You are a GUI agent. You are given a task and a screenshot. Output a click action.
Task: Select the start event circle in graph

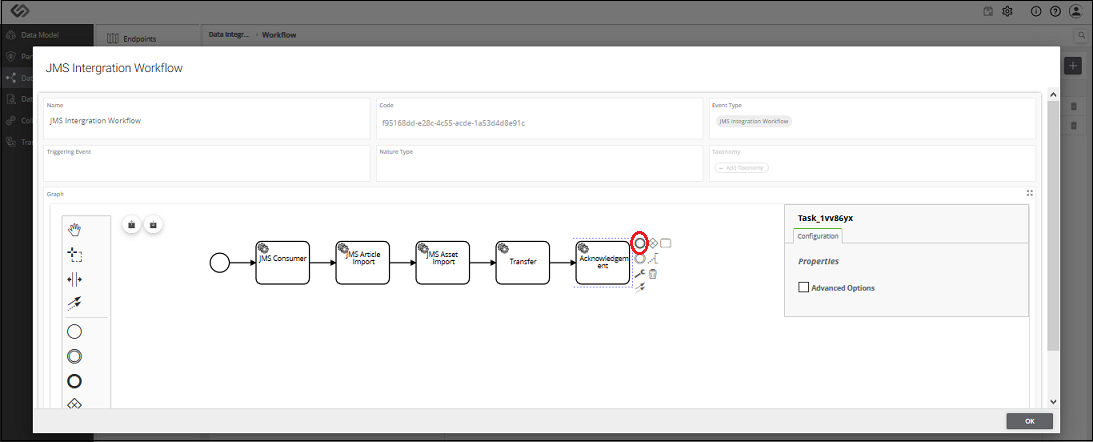point(220,263)
